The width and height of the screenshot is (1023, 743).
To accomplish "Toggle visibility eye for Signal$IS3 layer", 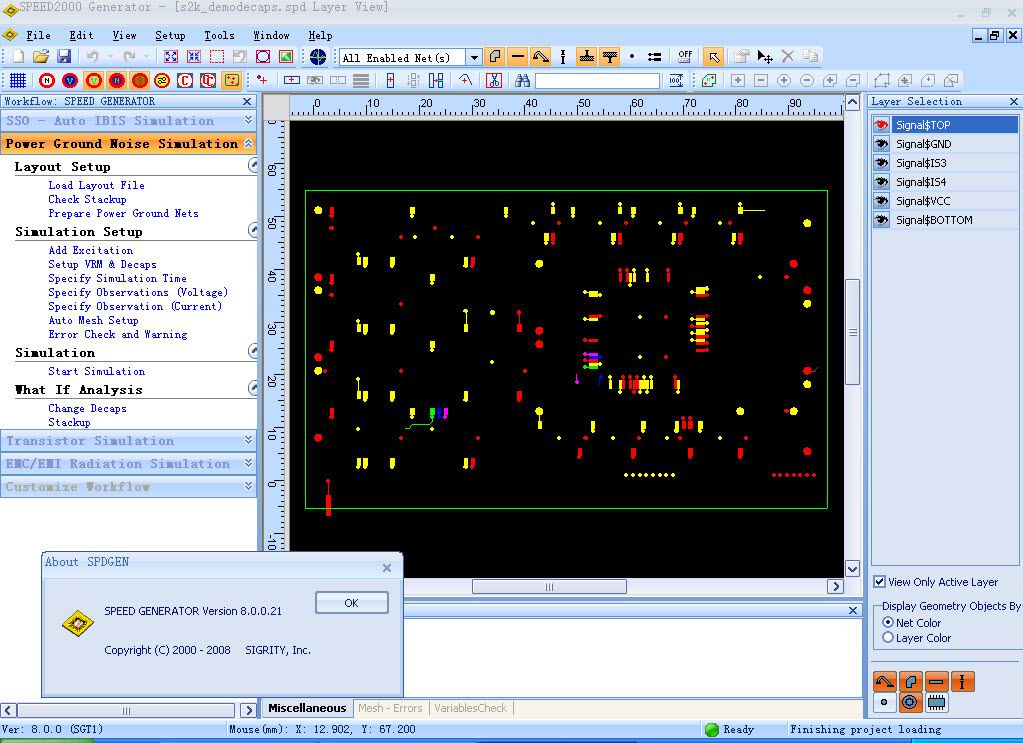I will [x=882, y=162].
